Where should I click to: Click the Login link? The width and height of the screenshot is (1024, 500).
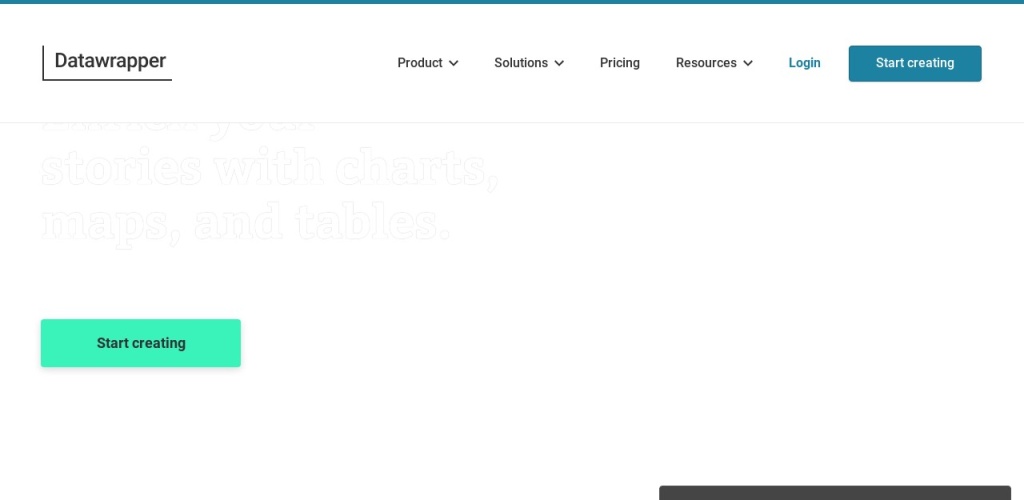click(804, 63)
